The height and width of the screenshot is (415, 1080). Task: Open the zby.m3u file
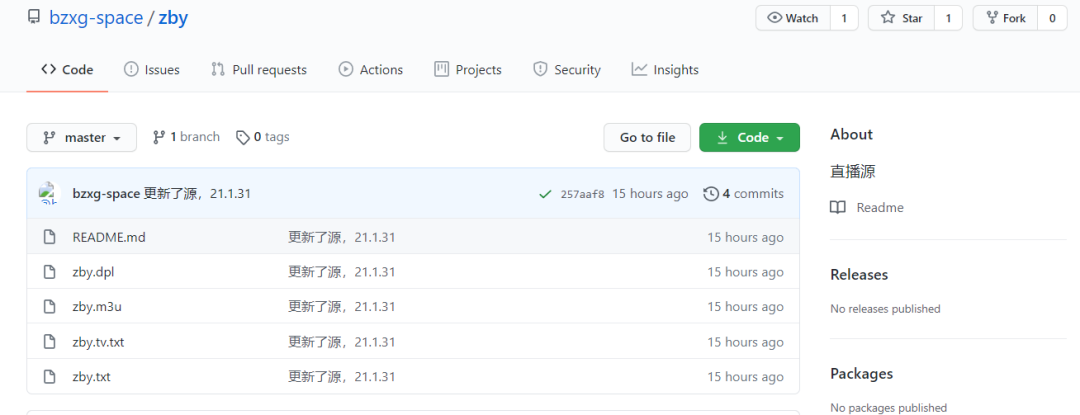(97, 307)
